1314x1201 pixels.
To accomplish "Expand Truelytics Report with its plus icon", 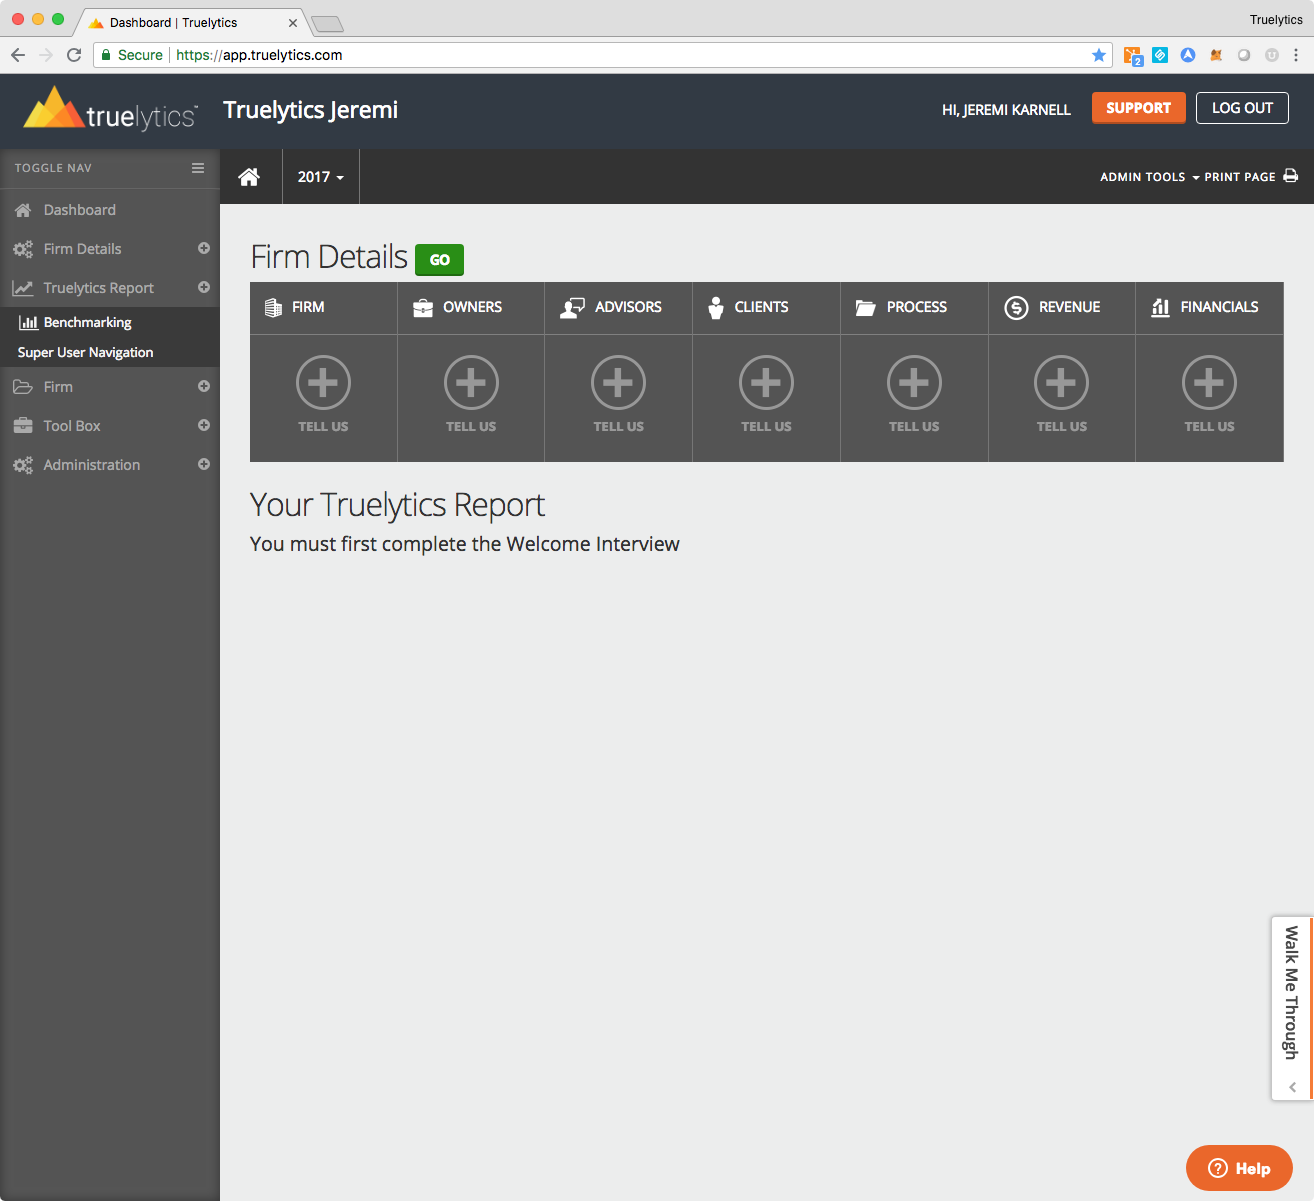I will pos(204,287).
